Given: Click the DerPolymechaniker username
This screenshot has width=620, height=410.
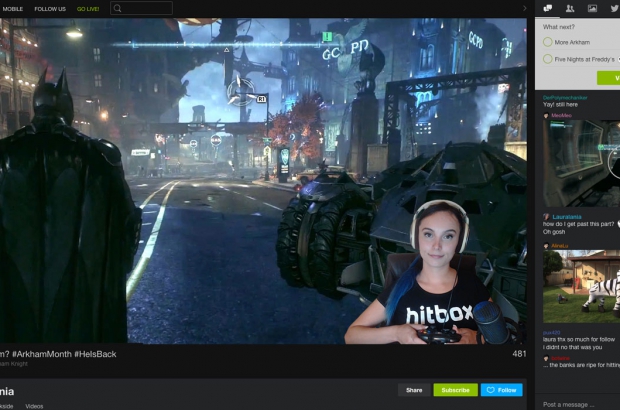Looking at the screenshot, I should (565, 98).
